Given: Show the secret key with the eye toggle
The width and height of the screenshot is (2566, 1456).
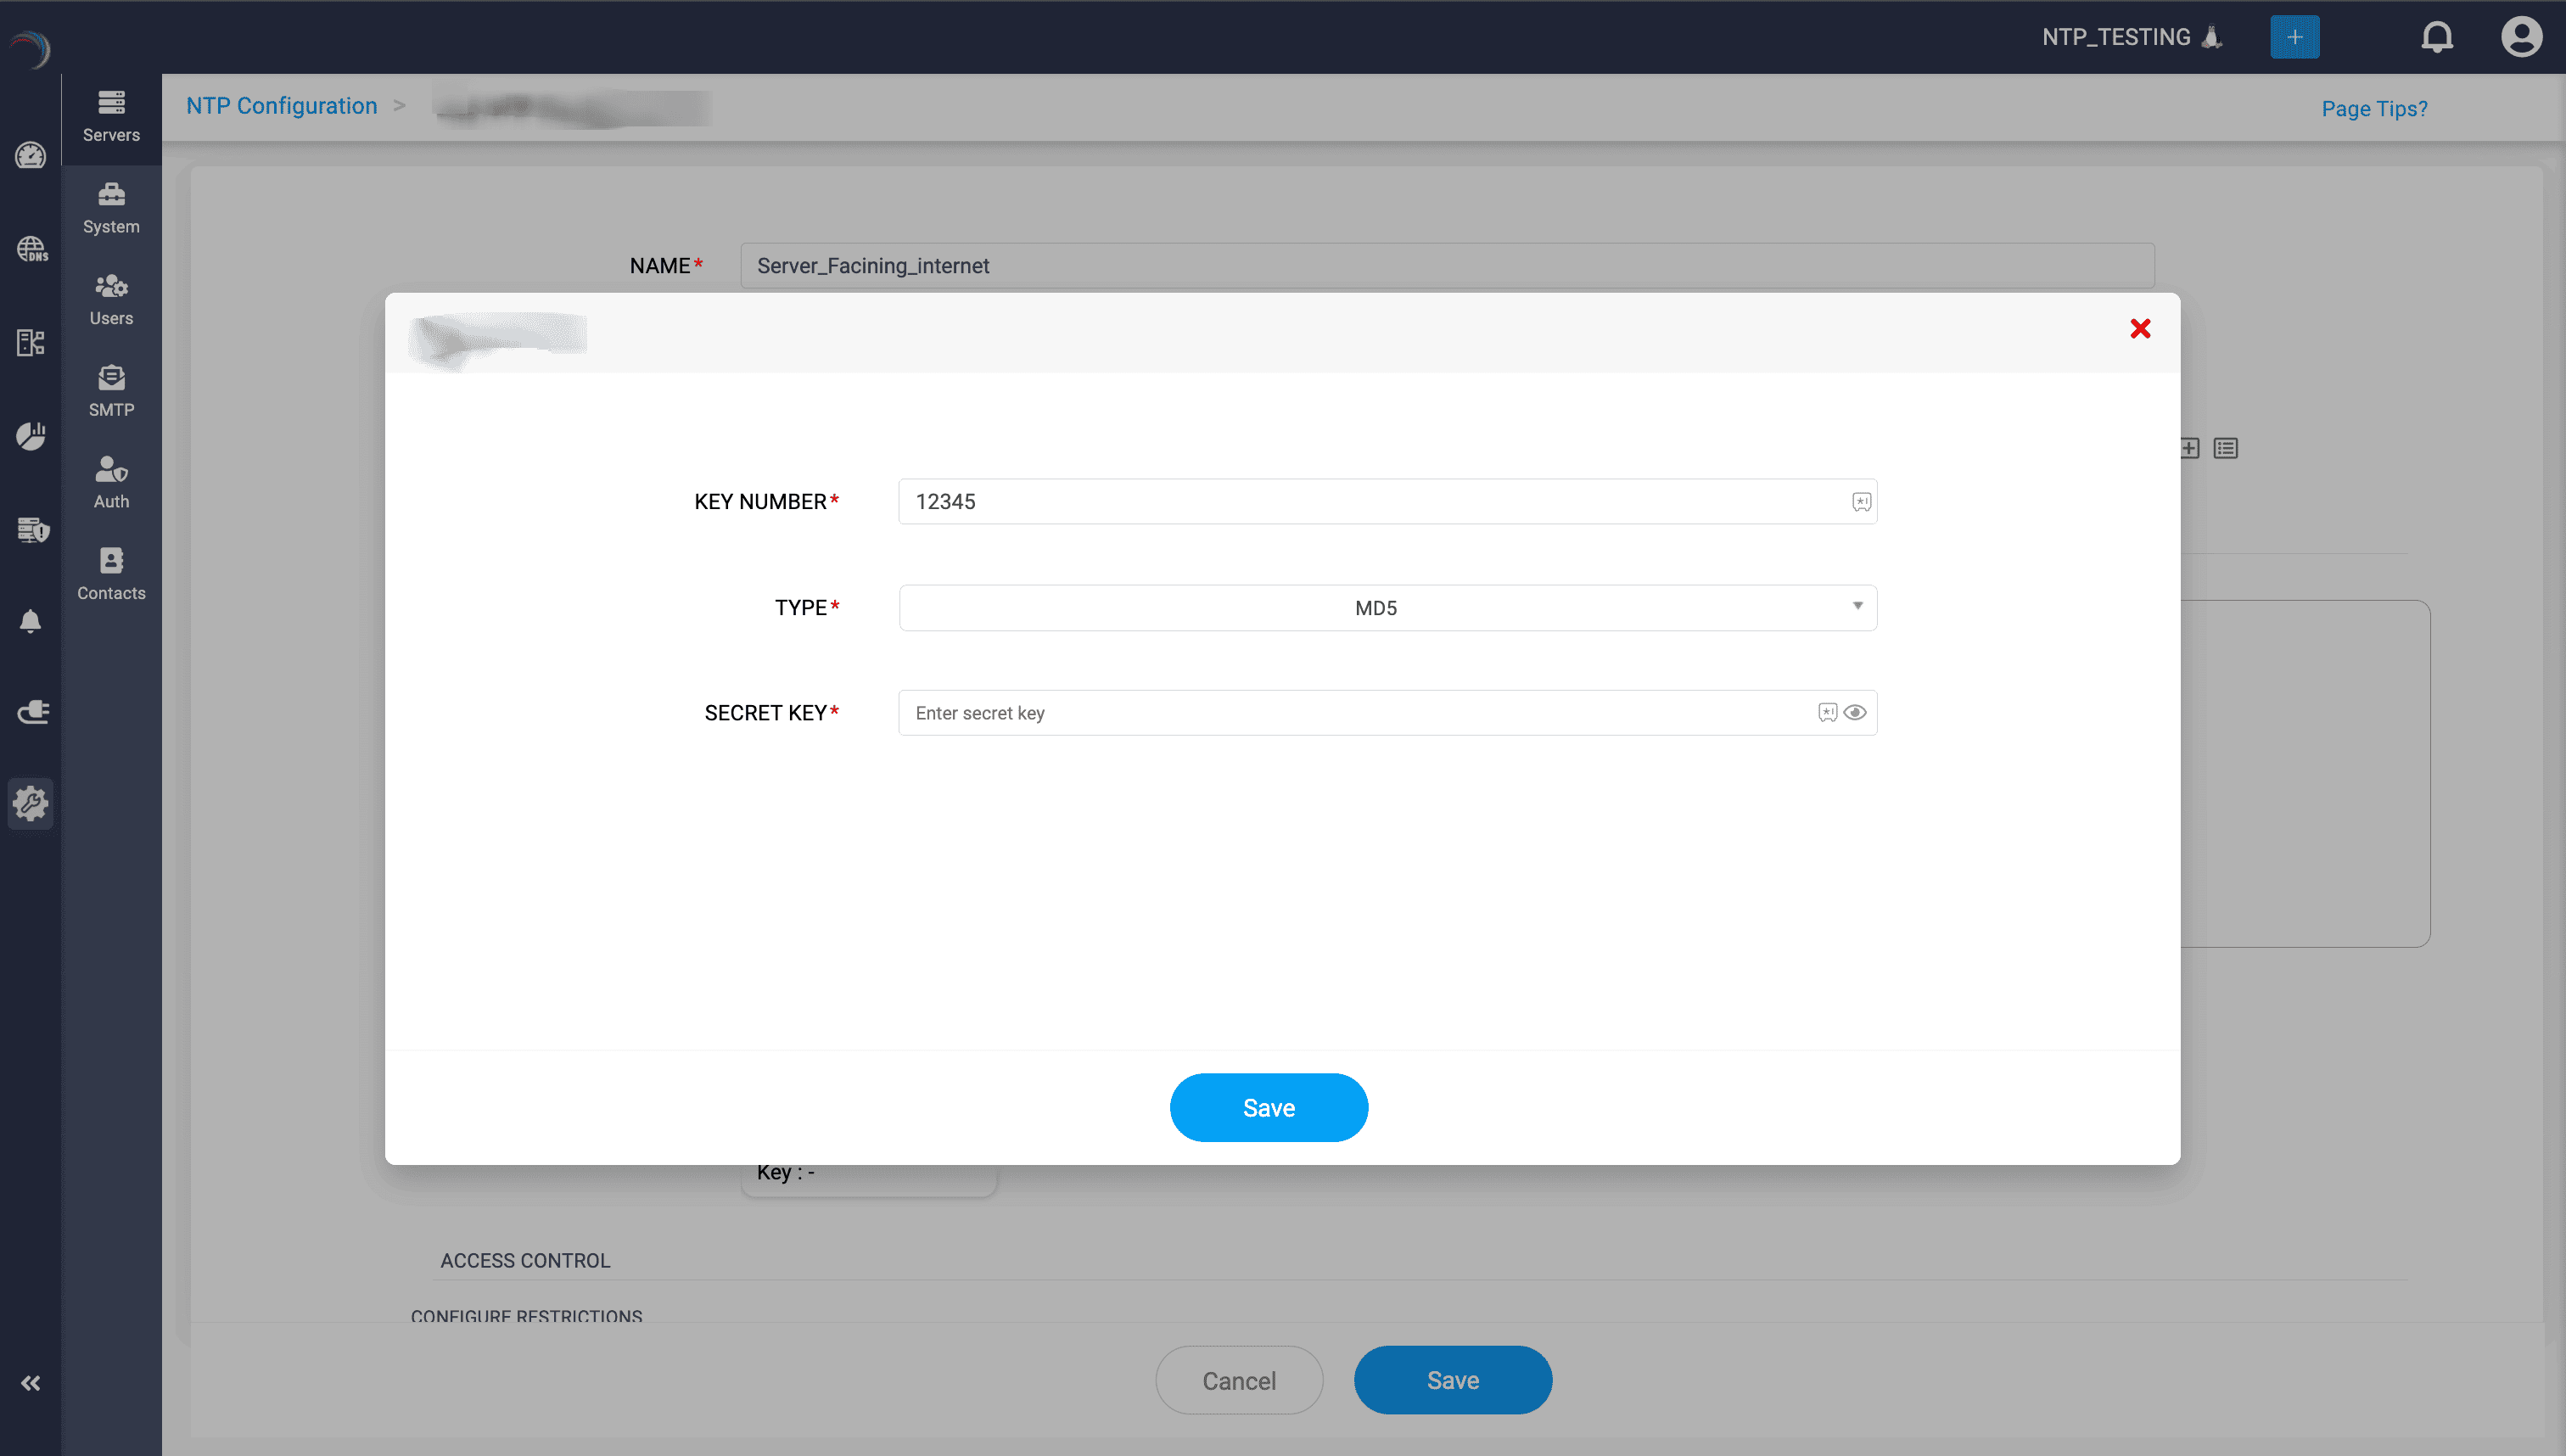Looking at the screenshot, I should pos(1856,712).
